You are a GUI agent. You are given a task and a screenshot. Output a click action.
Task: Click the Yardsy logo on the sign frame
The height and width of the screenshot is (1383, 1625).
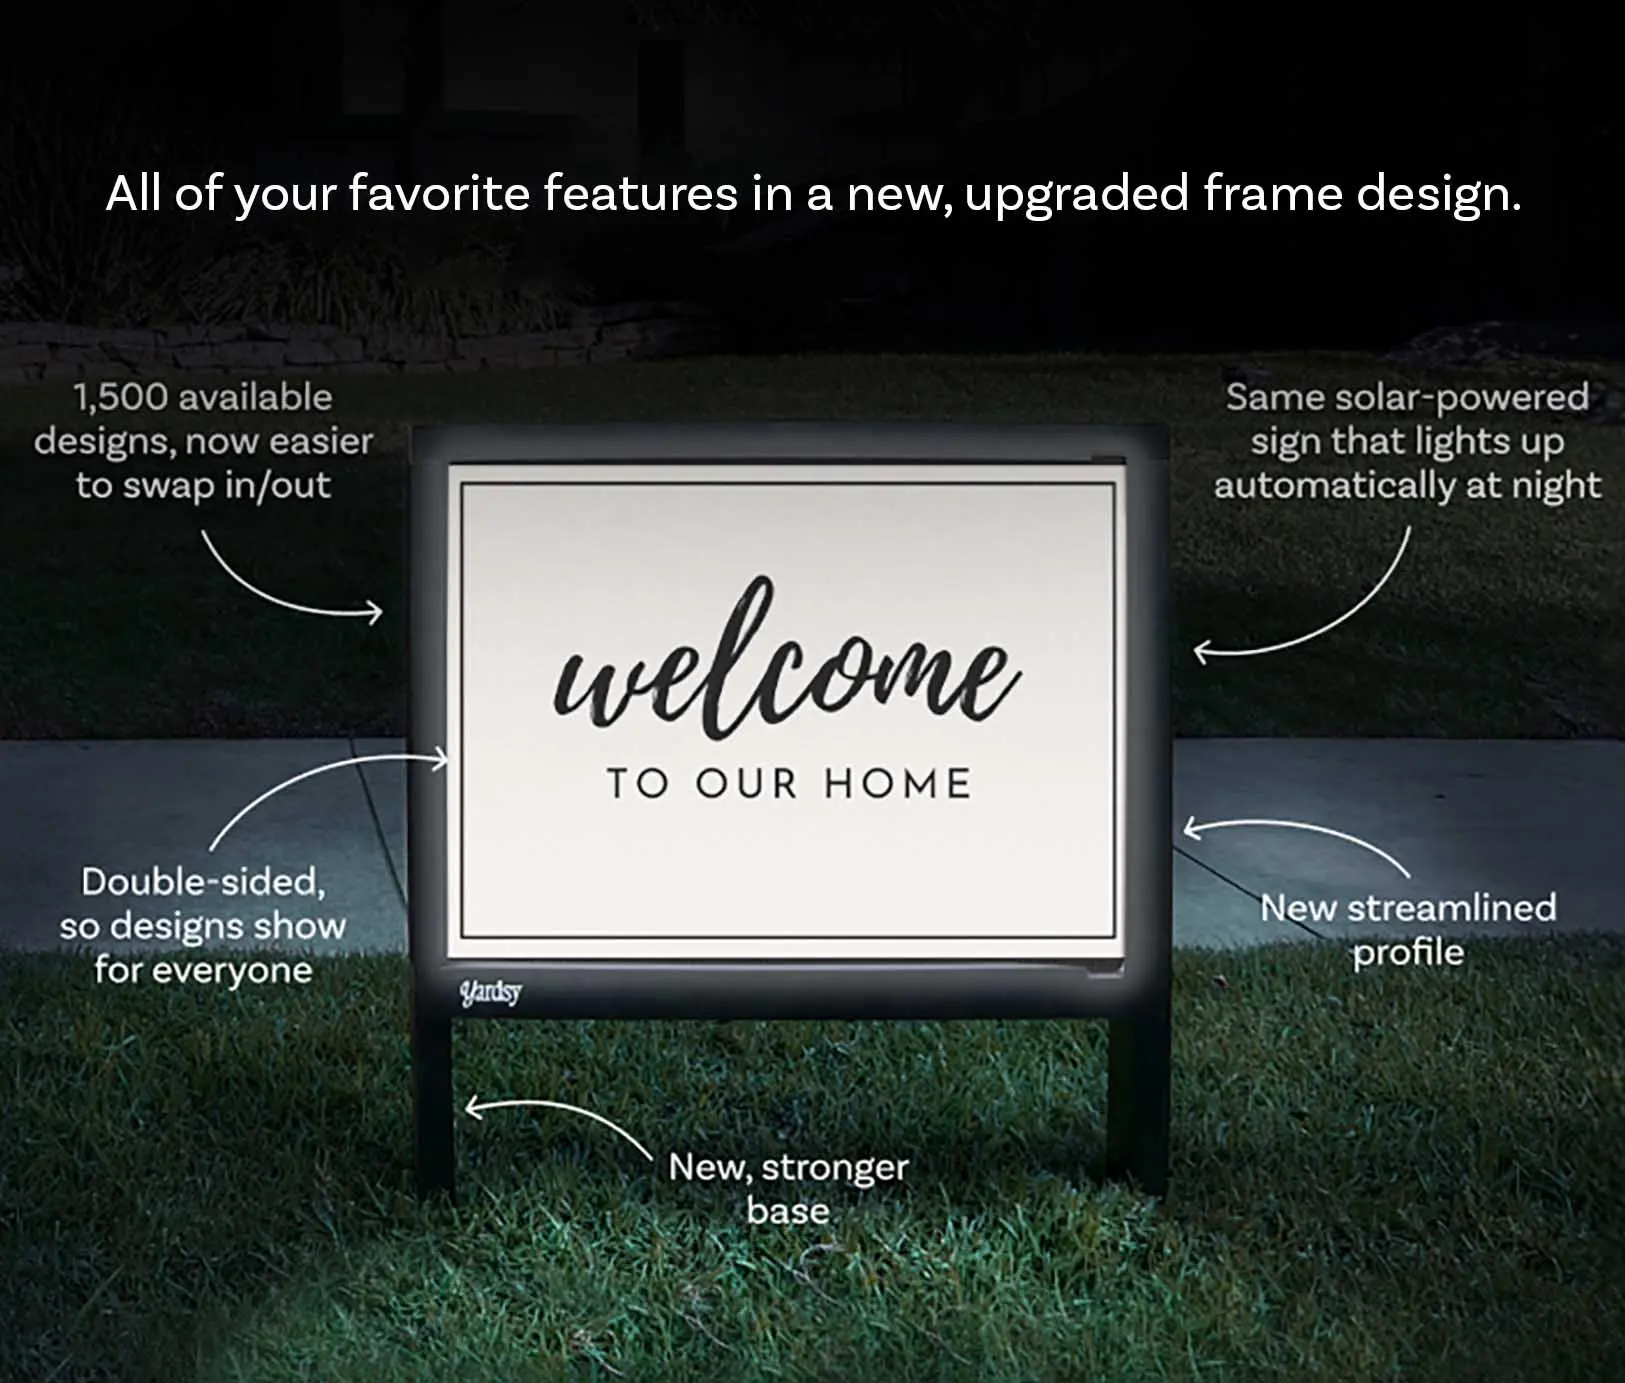[x=490, y=992]
